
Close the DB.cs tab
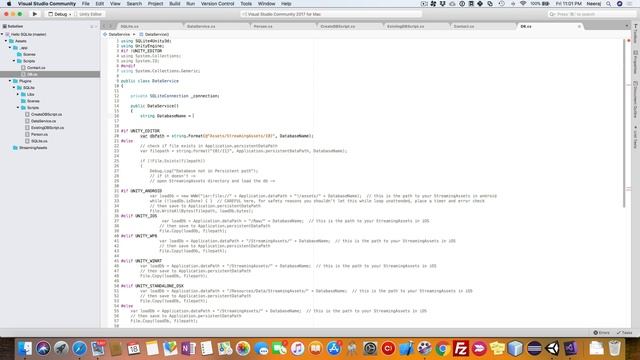tap(579, 27)
